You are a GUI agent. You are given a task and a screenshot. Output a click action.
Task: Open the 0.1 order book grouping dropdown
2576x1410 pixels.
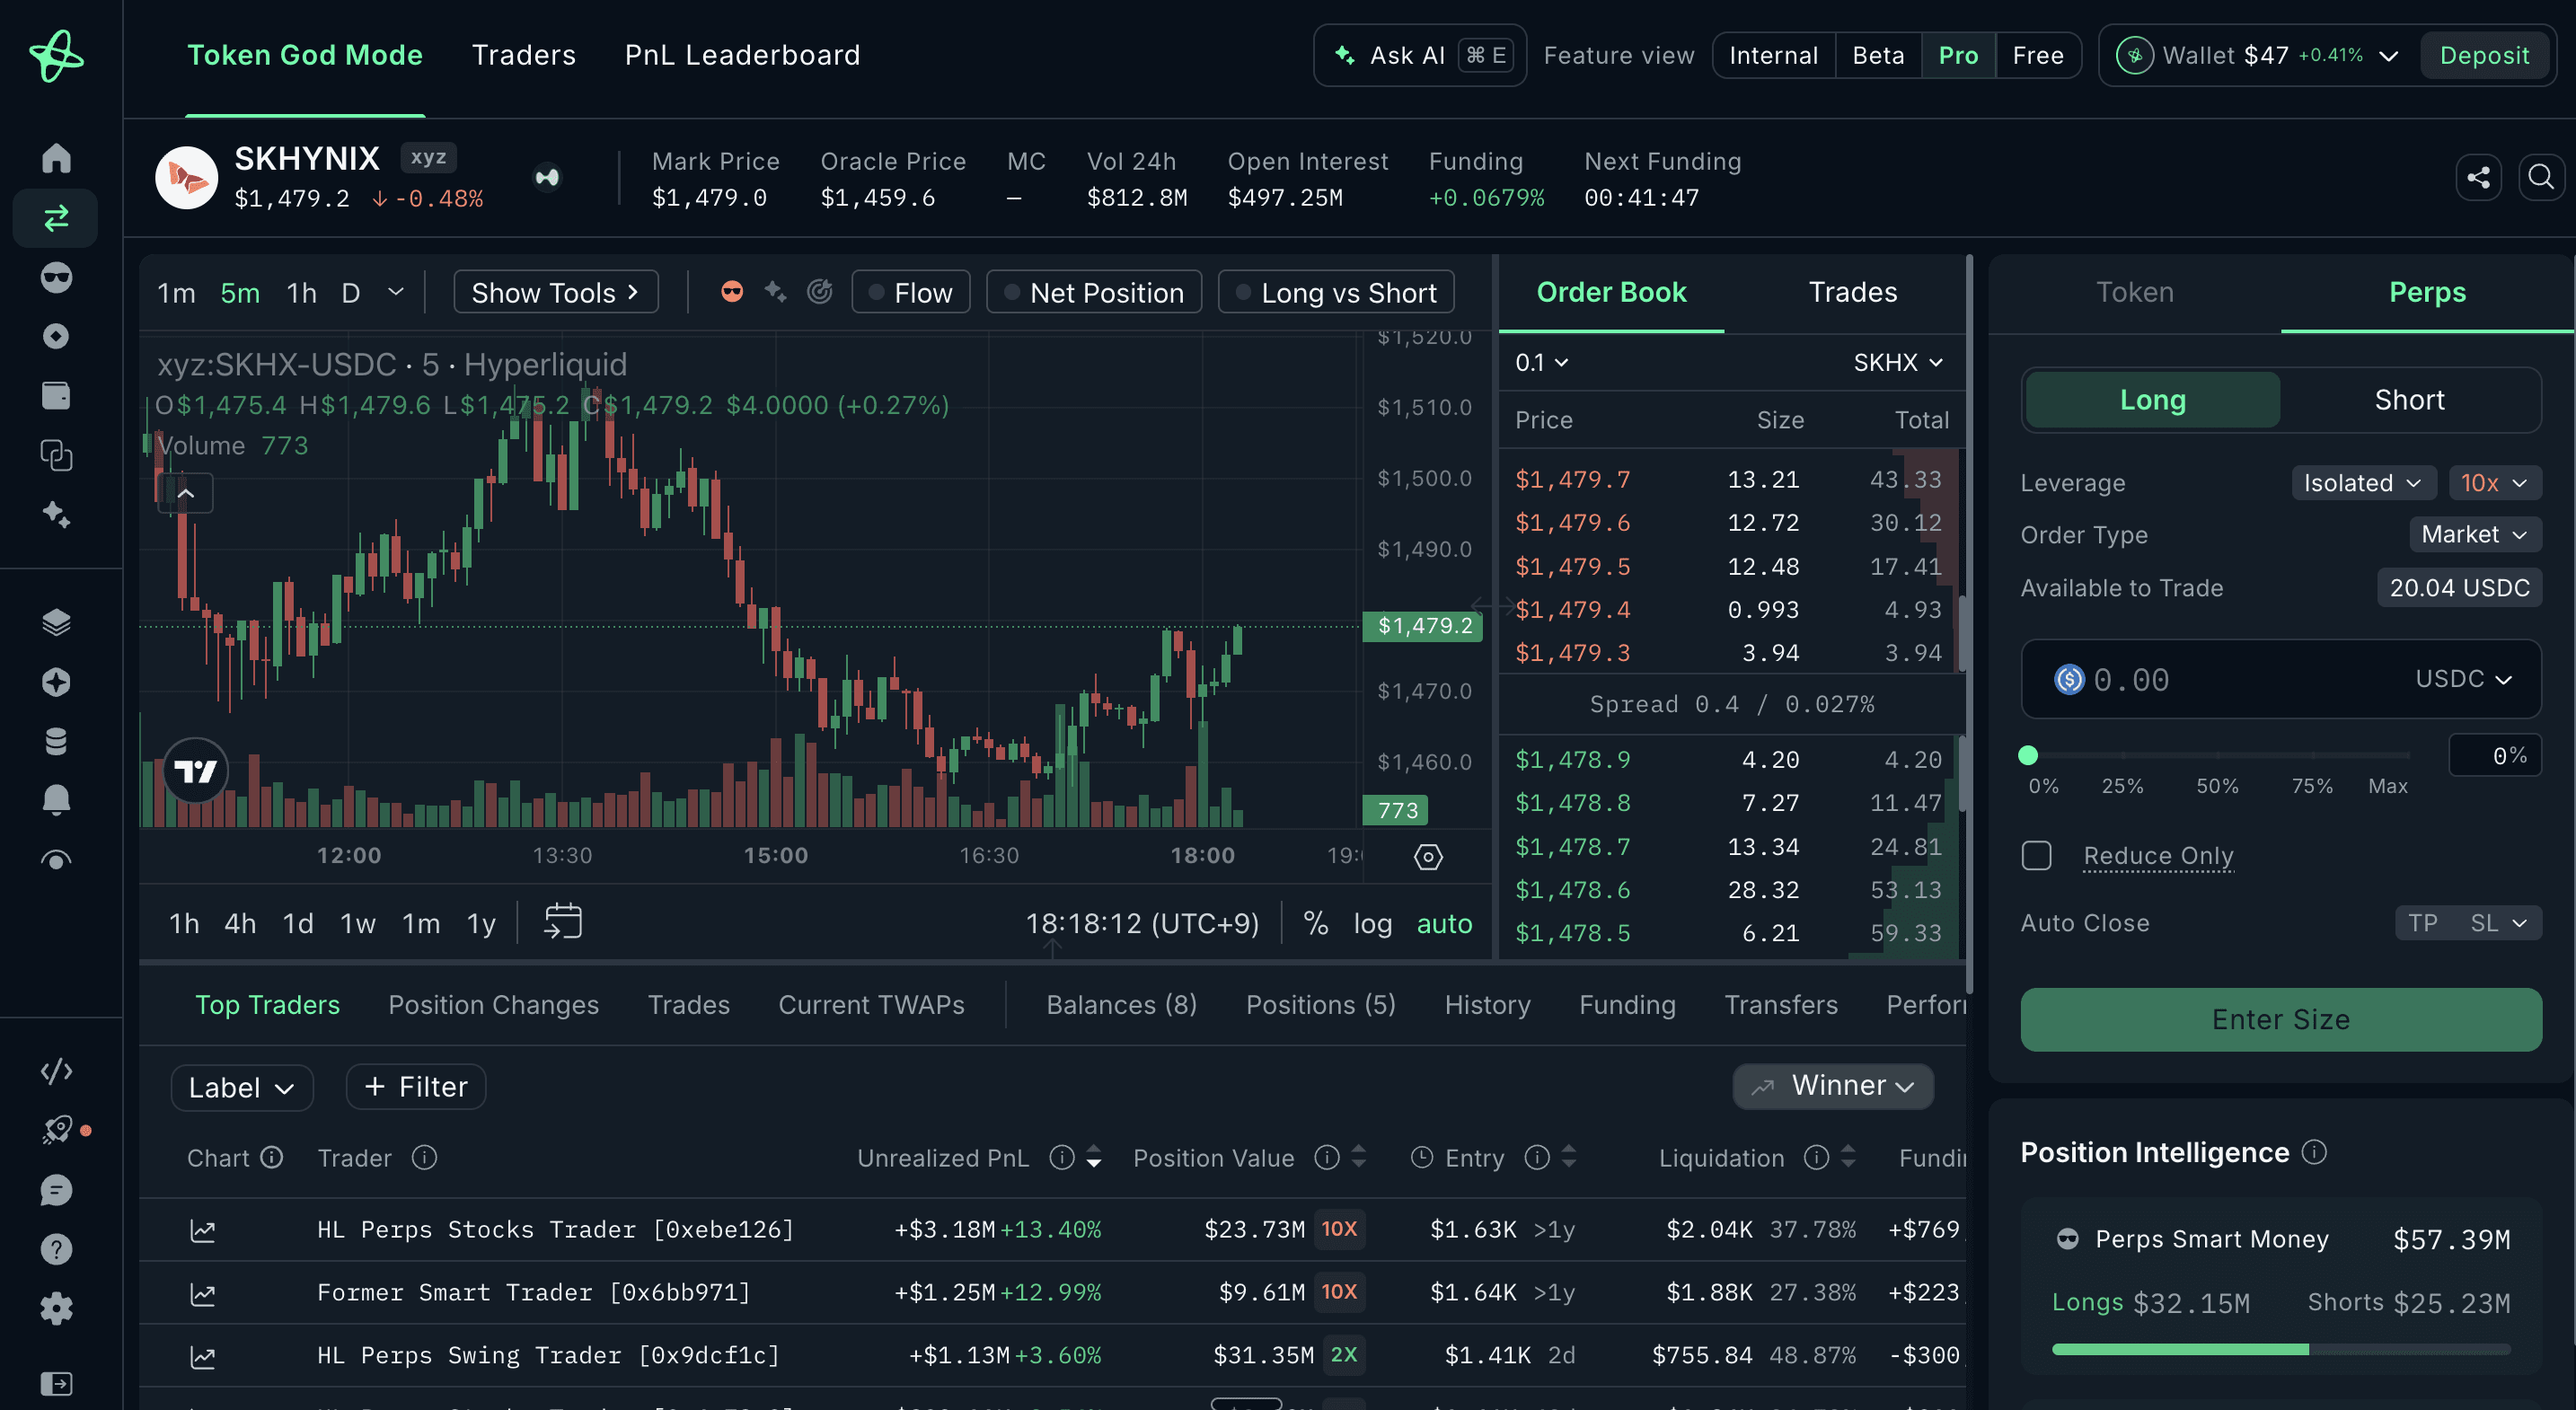tap(1541, 362)
